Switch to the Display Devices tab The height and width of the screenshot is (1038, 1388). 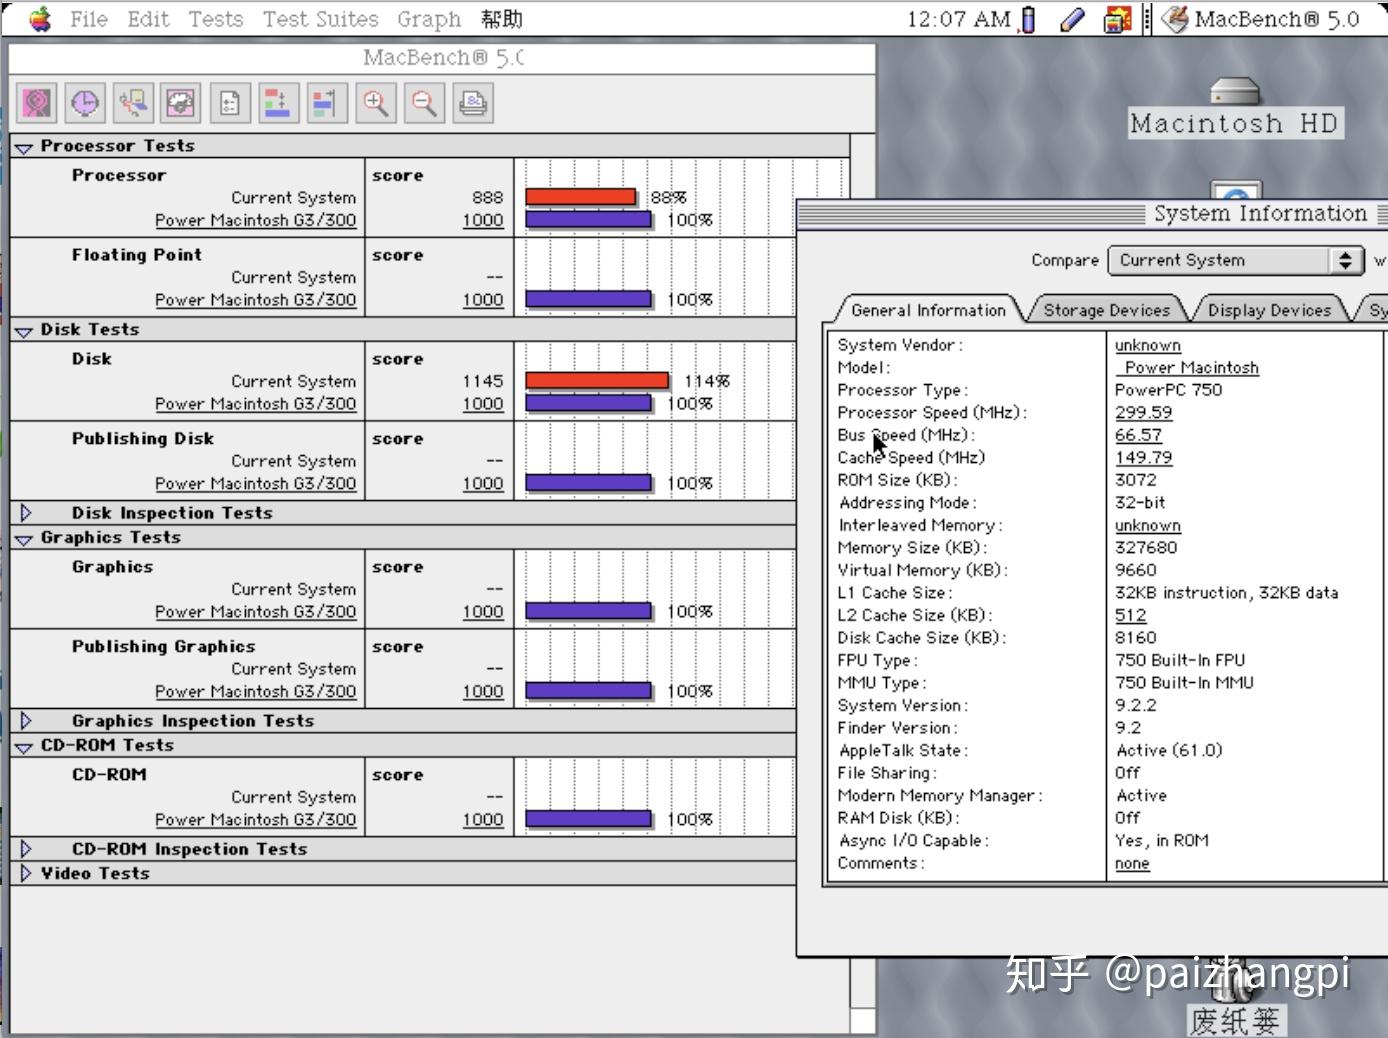(x=1269, y=310)
